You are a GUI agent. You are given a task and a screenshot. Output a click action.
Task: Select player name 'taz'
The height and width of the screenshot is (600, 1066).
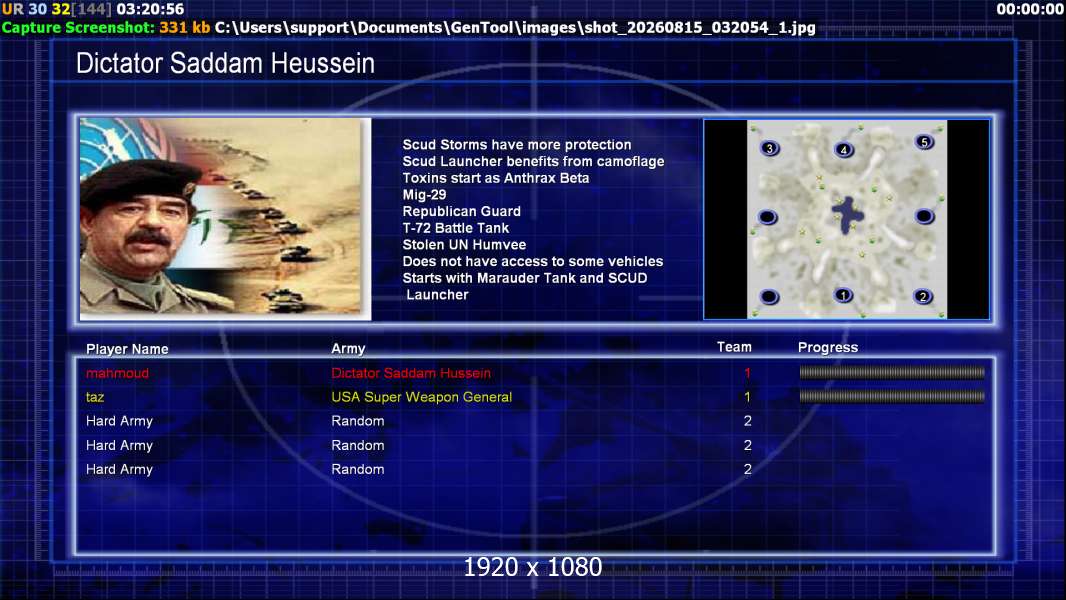click(94, 397)
